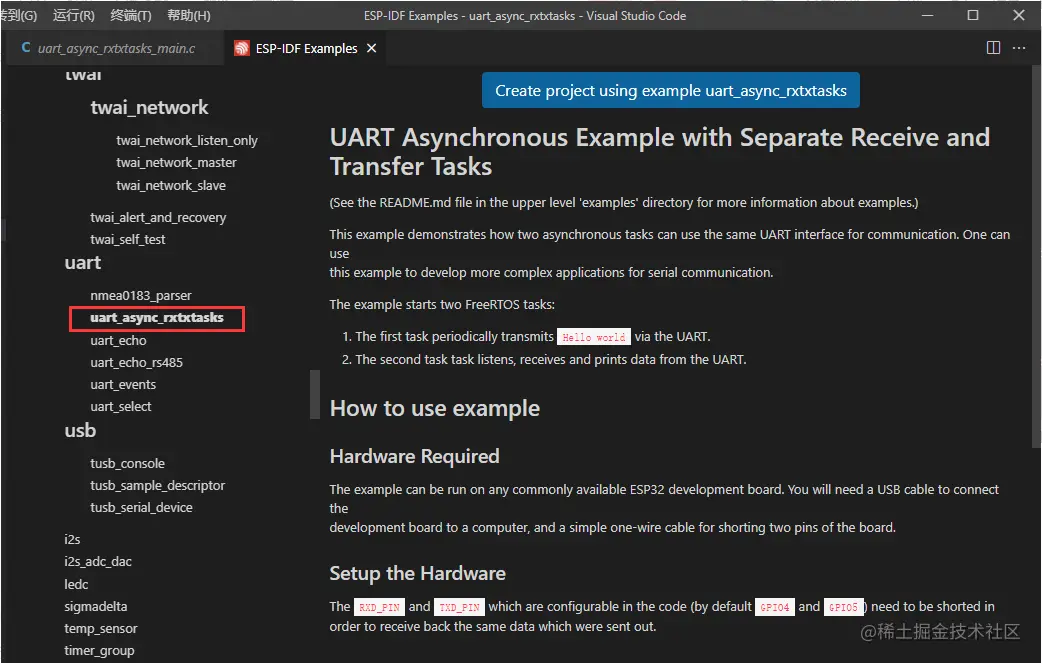This screenshot has width=1042, height=663.
Task: Click the UART Asynchronous Example title heading
Action: pyautogui.click(x=659, y=151)
